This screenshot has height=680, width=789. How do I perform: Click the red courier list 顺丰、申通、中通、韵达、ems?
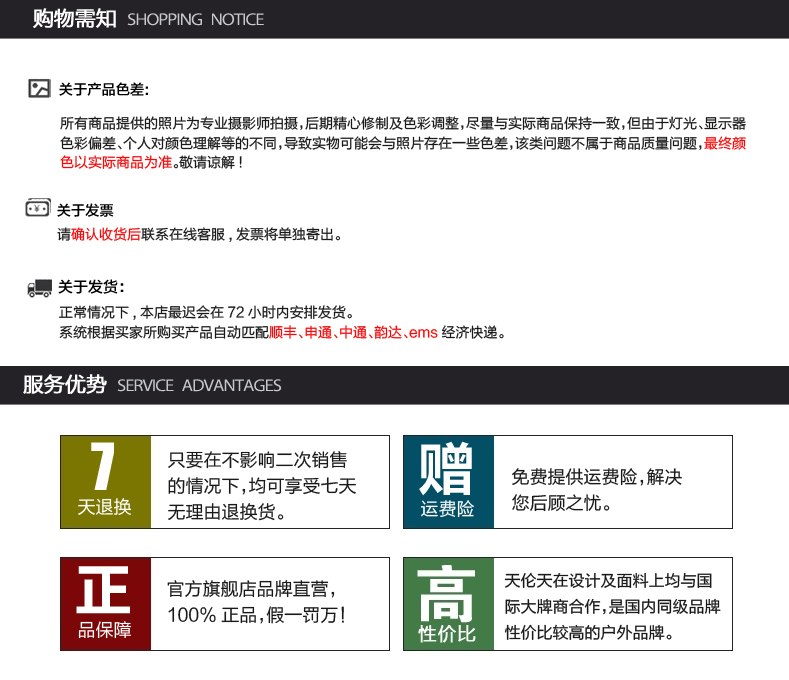(353, 333)
